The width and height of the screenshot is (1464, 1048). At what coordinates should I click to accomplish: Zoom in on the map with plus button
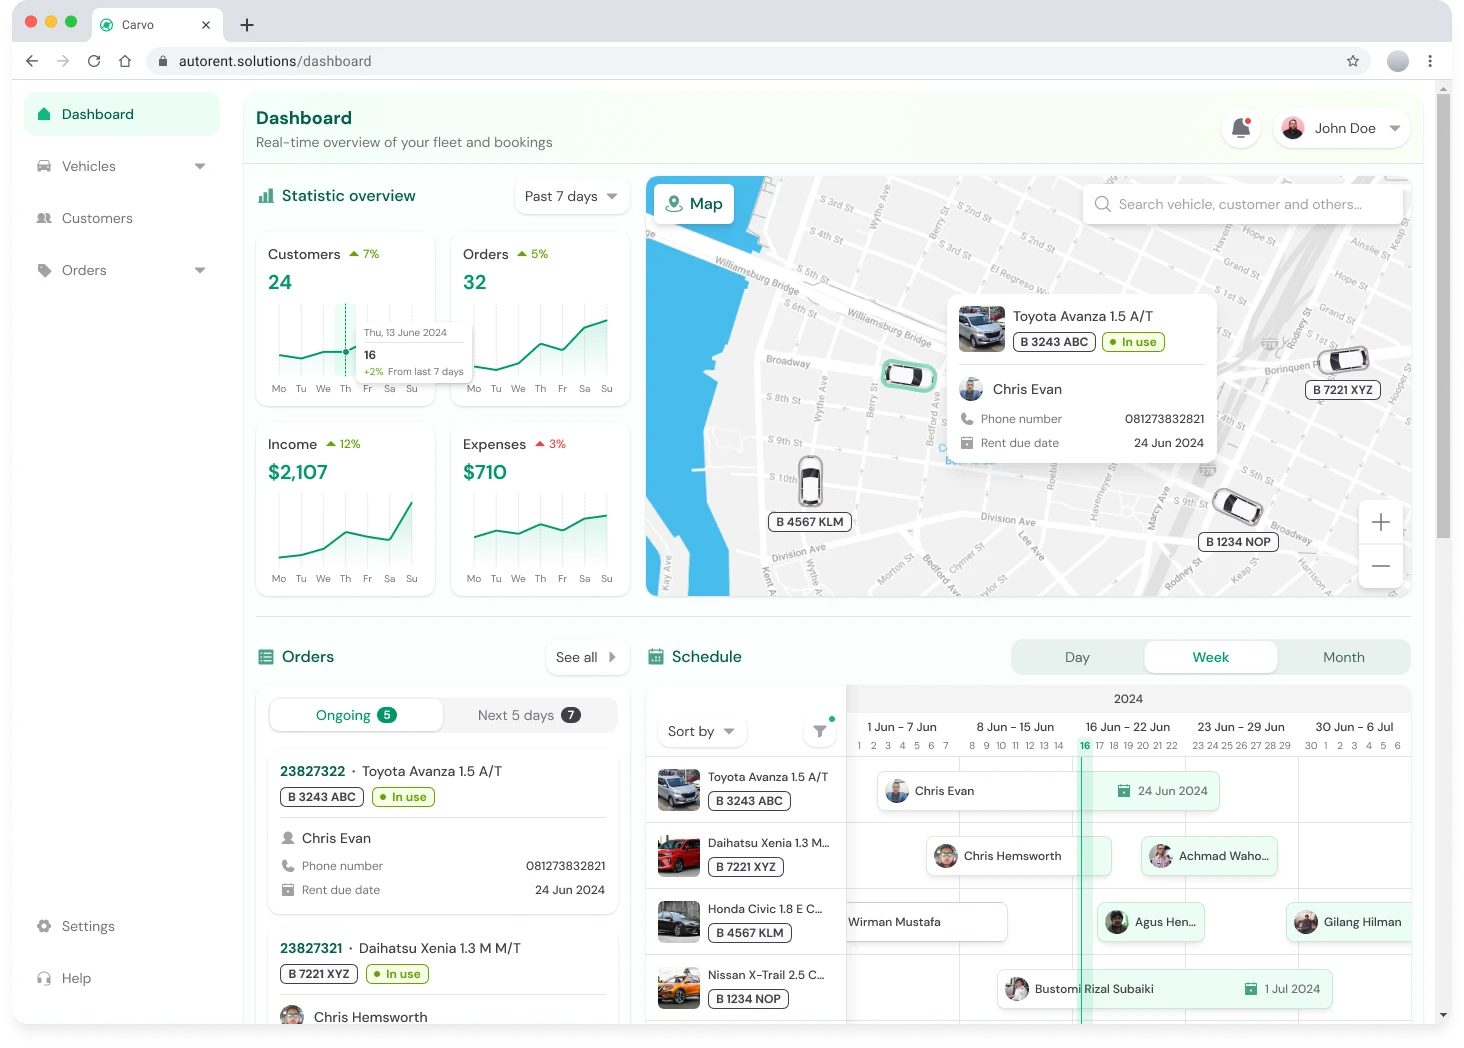[1380, 521]
